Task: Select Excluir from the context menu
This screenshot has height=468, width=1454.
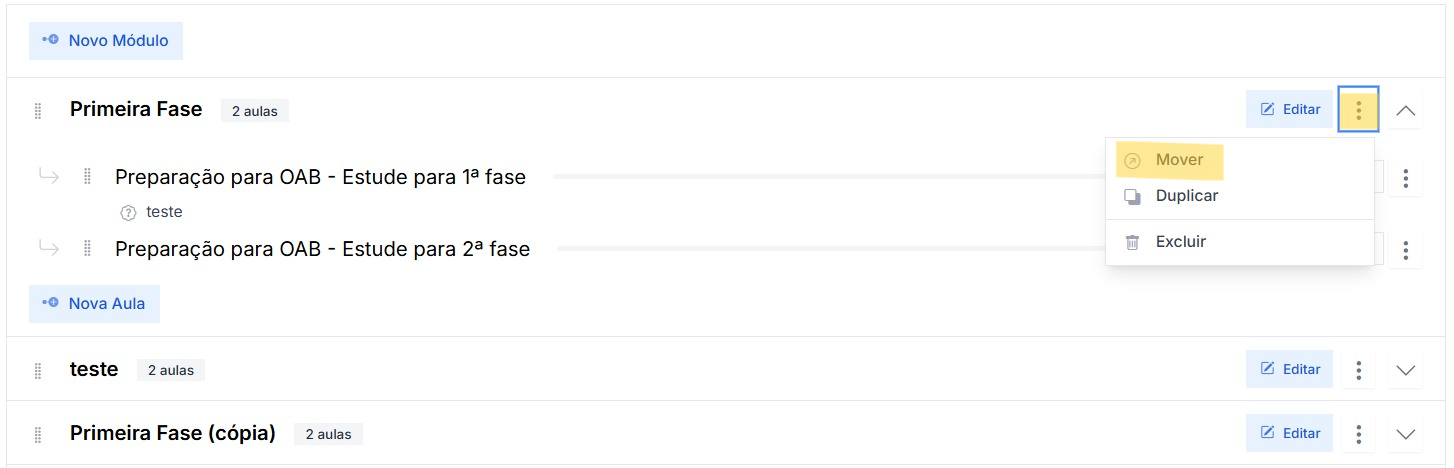Action: click(x=1180, y=242)
